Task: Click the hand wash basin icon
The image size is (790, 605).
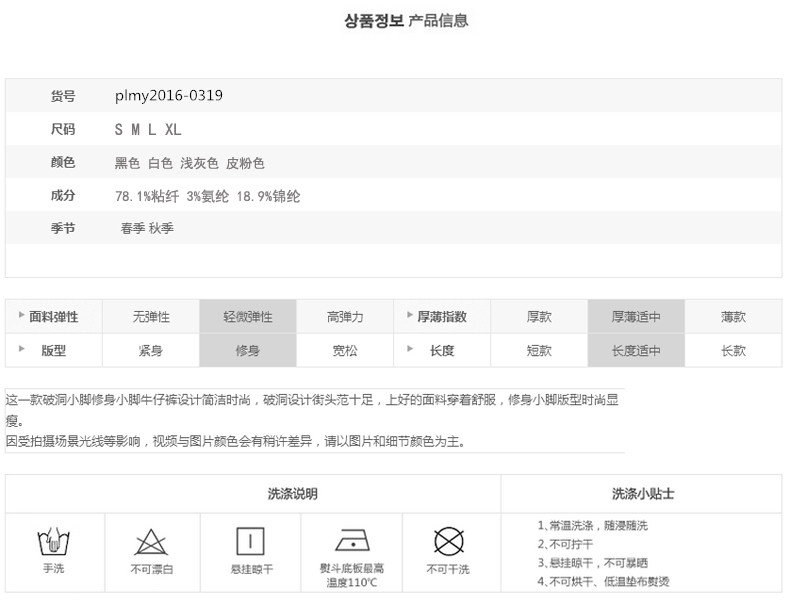Action: pos(53,542)
